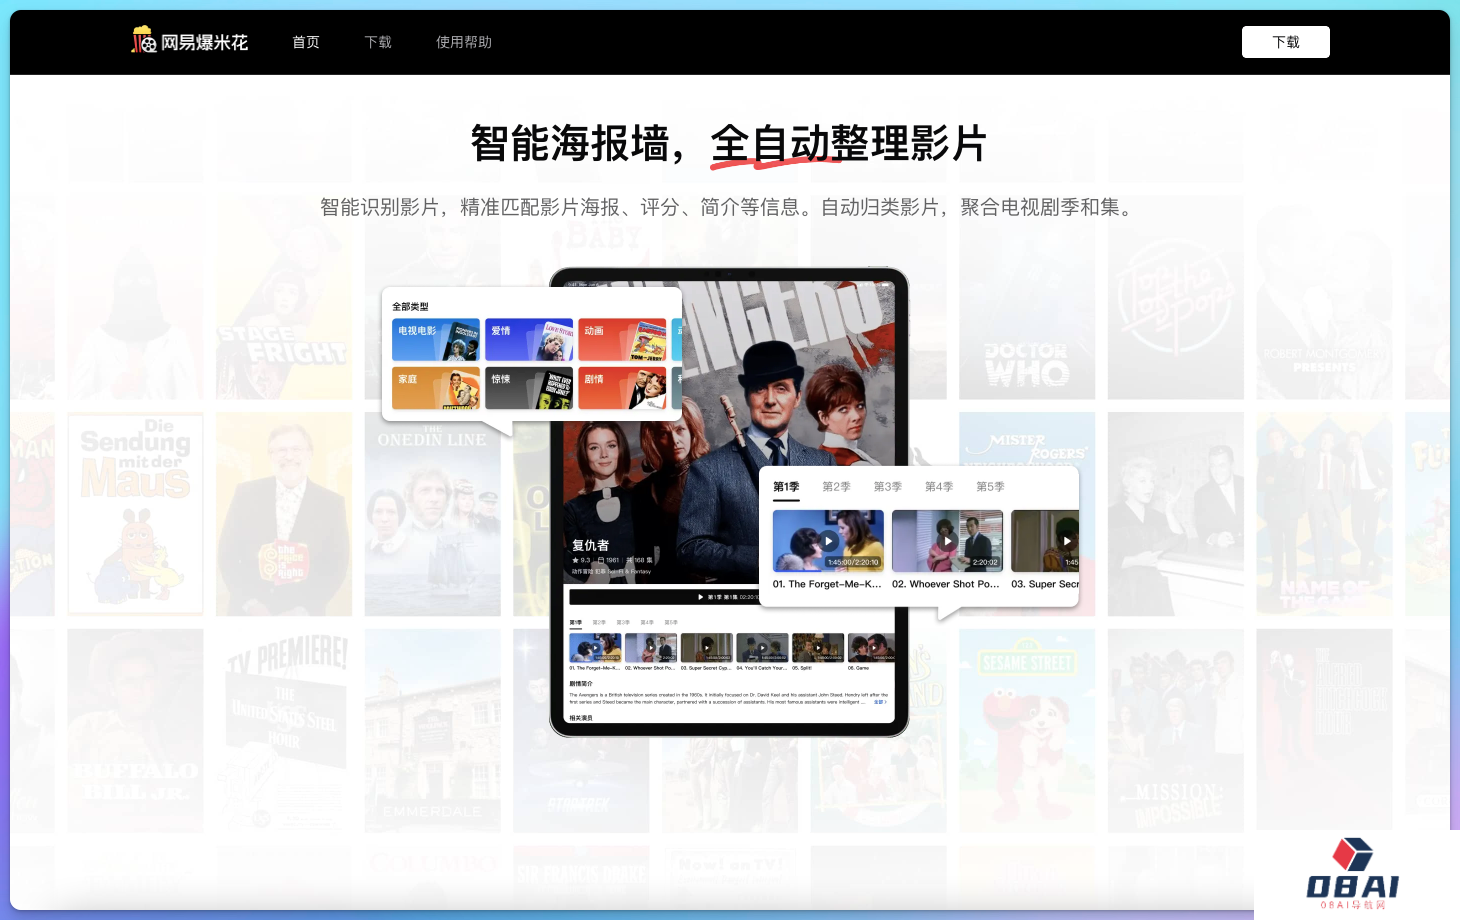Switch to the 第2季 tab
Screen dimensions: 1460x920
tap(836, 487)
